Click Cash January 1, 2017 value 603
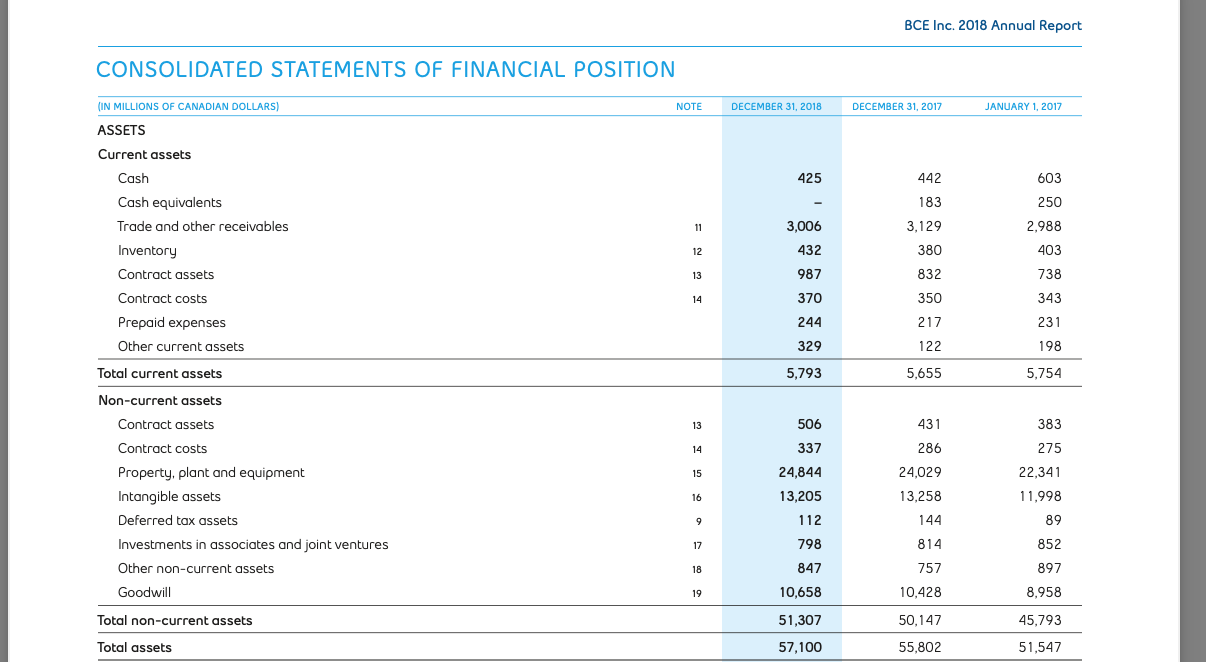Image resolution: width=1206 pixels, height=662 pixels. 1050,178
